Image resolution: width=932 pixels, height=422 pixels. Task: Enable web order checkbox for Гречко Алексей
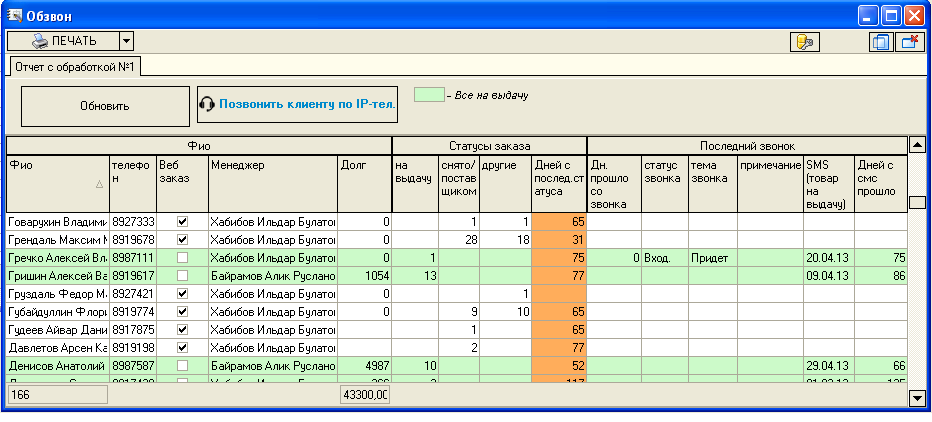coord(181,257)
